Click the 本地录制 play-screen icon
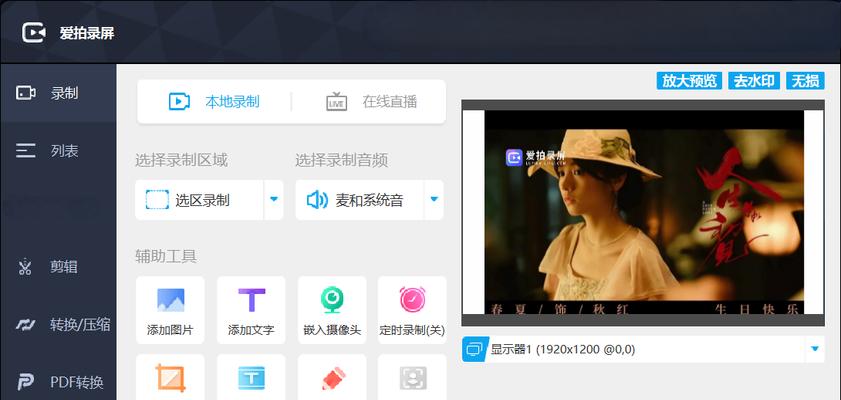Viewport: 841px width, 400px height. pyautogui.click(x=179, y=101)
